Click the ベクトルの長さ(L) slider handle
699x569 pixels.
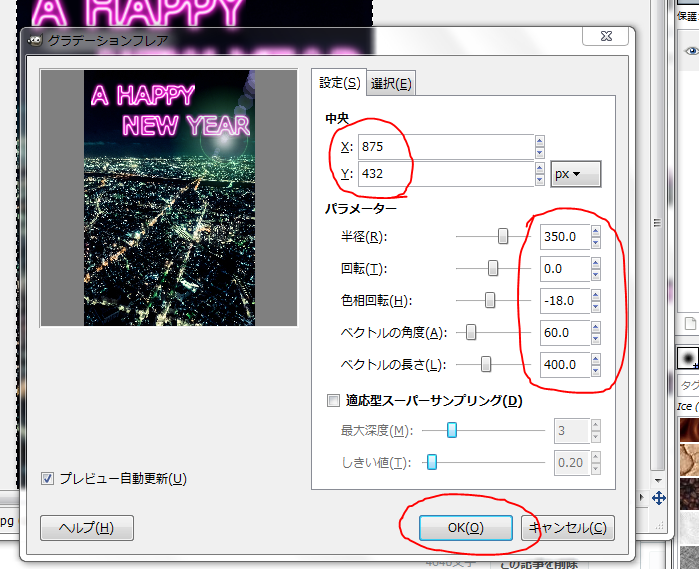coord(486,364)
